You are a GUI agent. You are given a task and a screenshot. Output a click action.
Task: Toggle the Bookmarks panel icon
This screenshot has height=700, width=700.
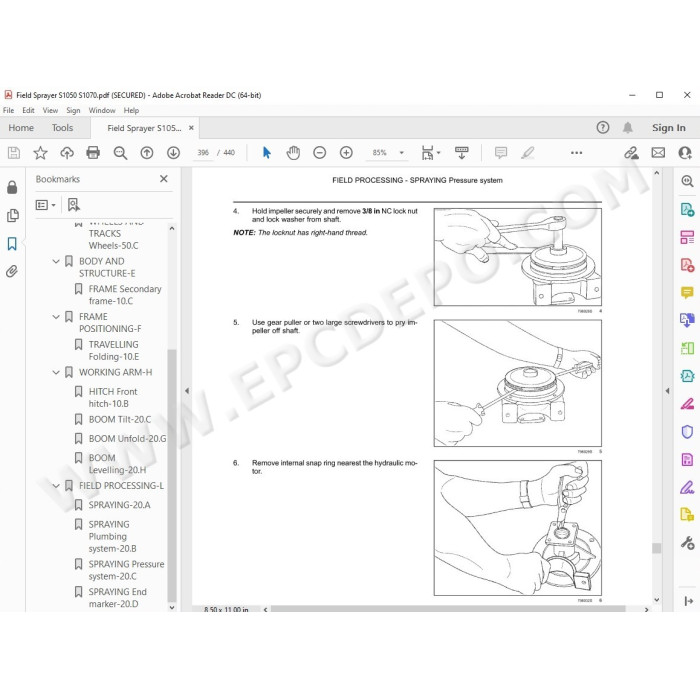[12, 244]
